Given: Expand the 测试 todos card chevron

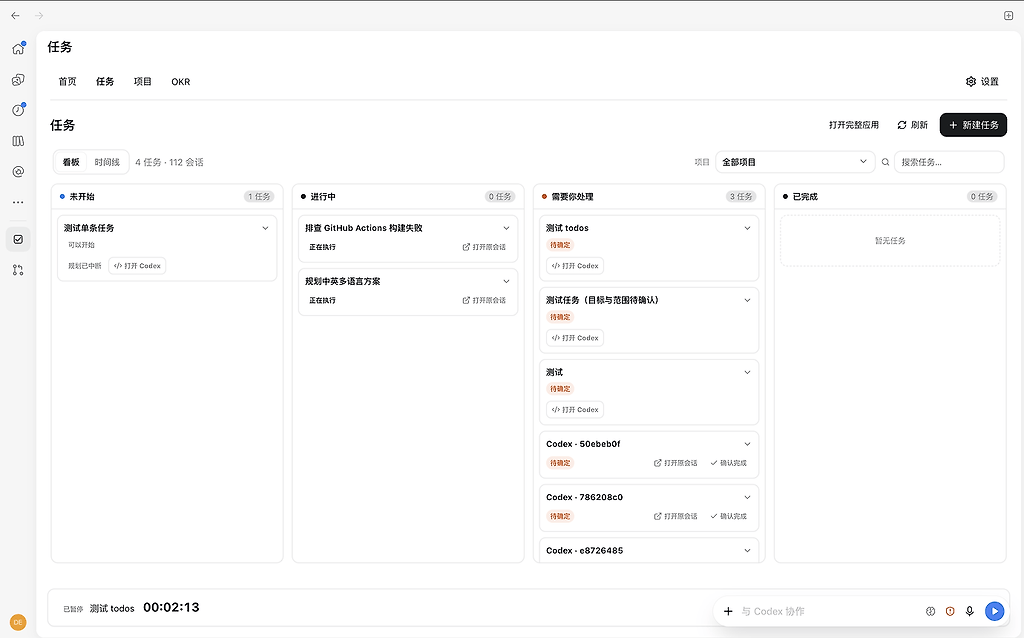Looking at the screenshot, I should coord(747,228).
